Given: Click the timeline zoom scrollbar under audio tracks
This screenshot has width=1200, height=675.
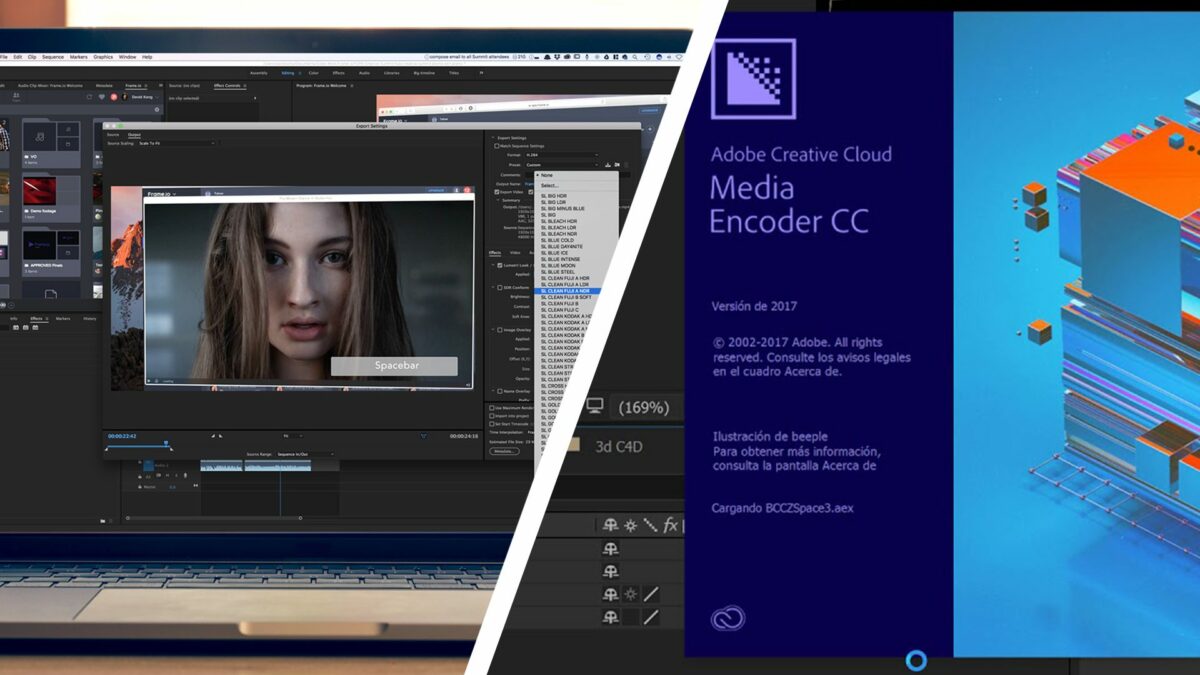Looking at the screenshot, I should pyautogui.click(x=214, y=518).
